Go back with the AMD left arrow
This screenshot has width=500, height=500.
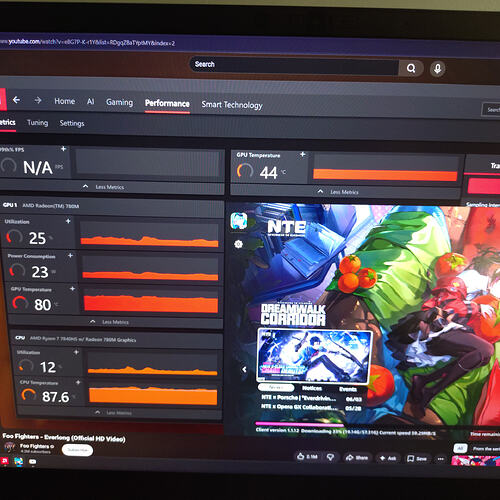pos(16,100)
